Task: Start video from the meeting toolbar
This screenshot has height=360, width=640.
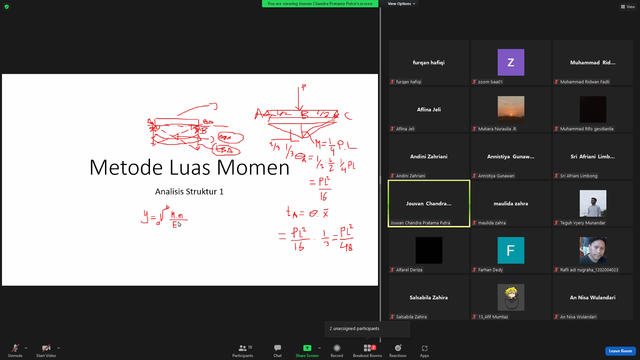Action: 46,350
